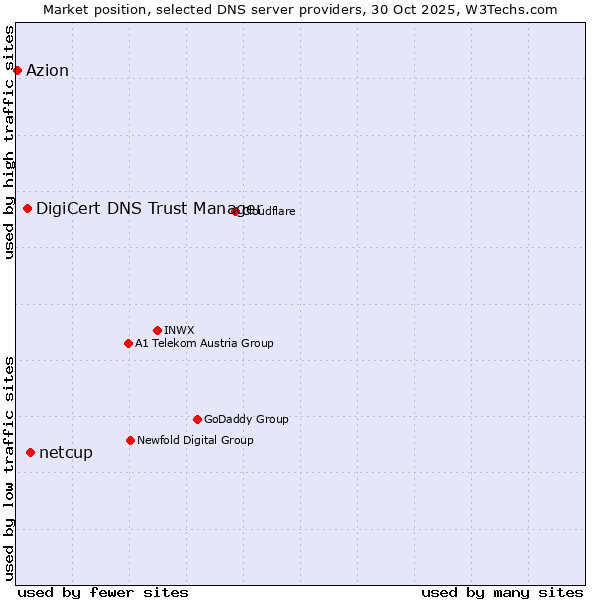Click the DigiCert DNS Trust Manager red marker
600x600 pixels.
tap(28, 208)
